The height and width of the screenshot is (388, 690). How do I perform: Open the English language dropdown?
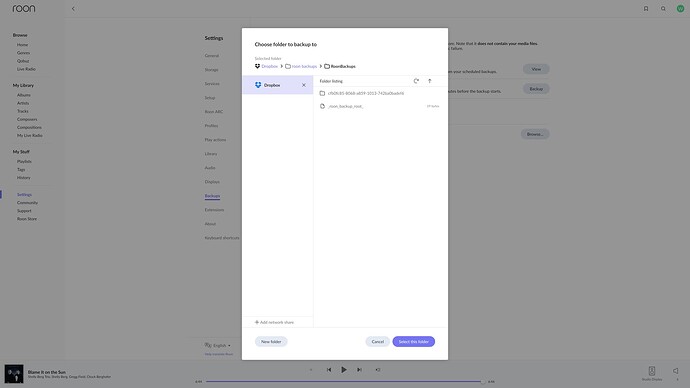pyautogui.click(x=218, y=345)
